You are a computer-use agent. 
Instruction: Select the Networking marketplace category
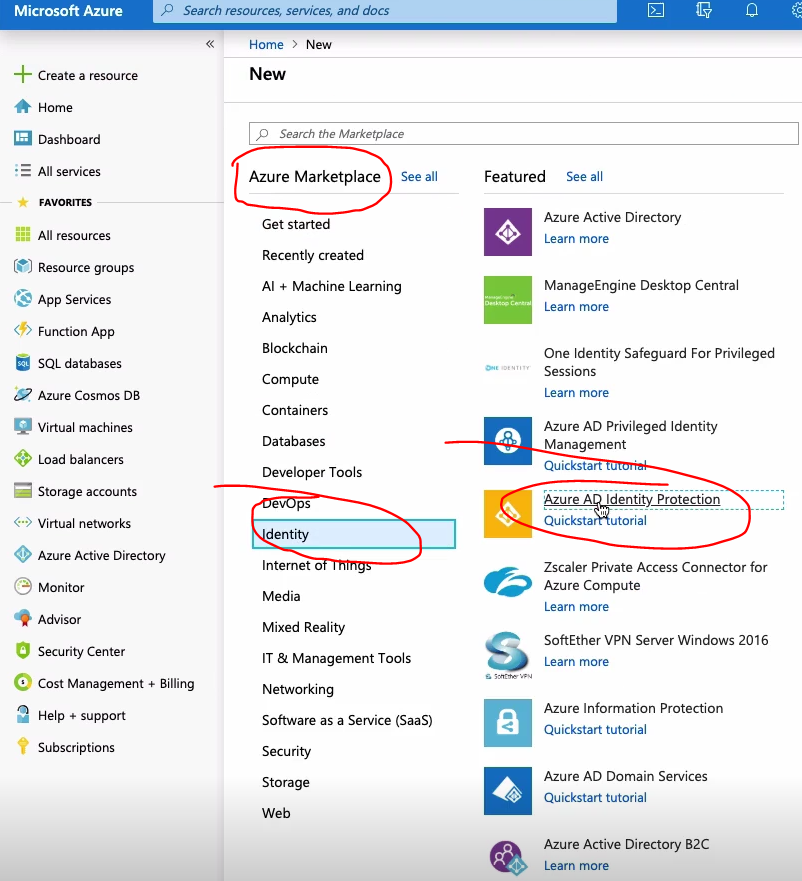298,689
